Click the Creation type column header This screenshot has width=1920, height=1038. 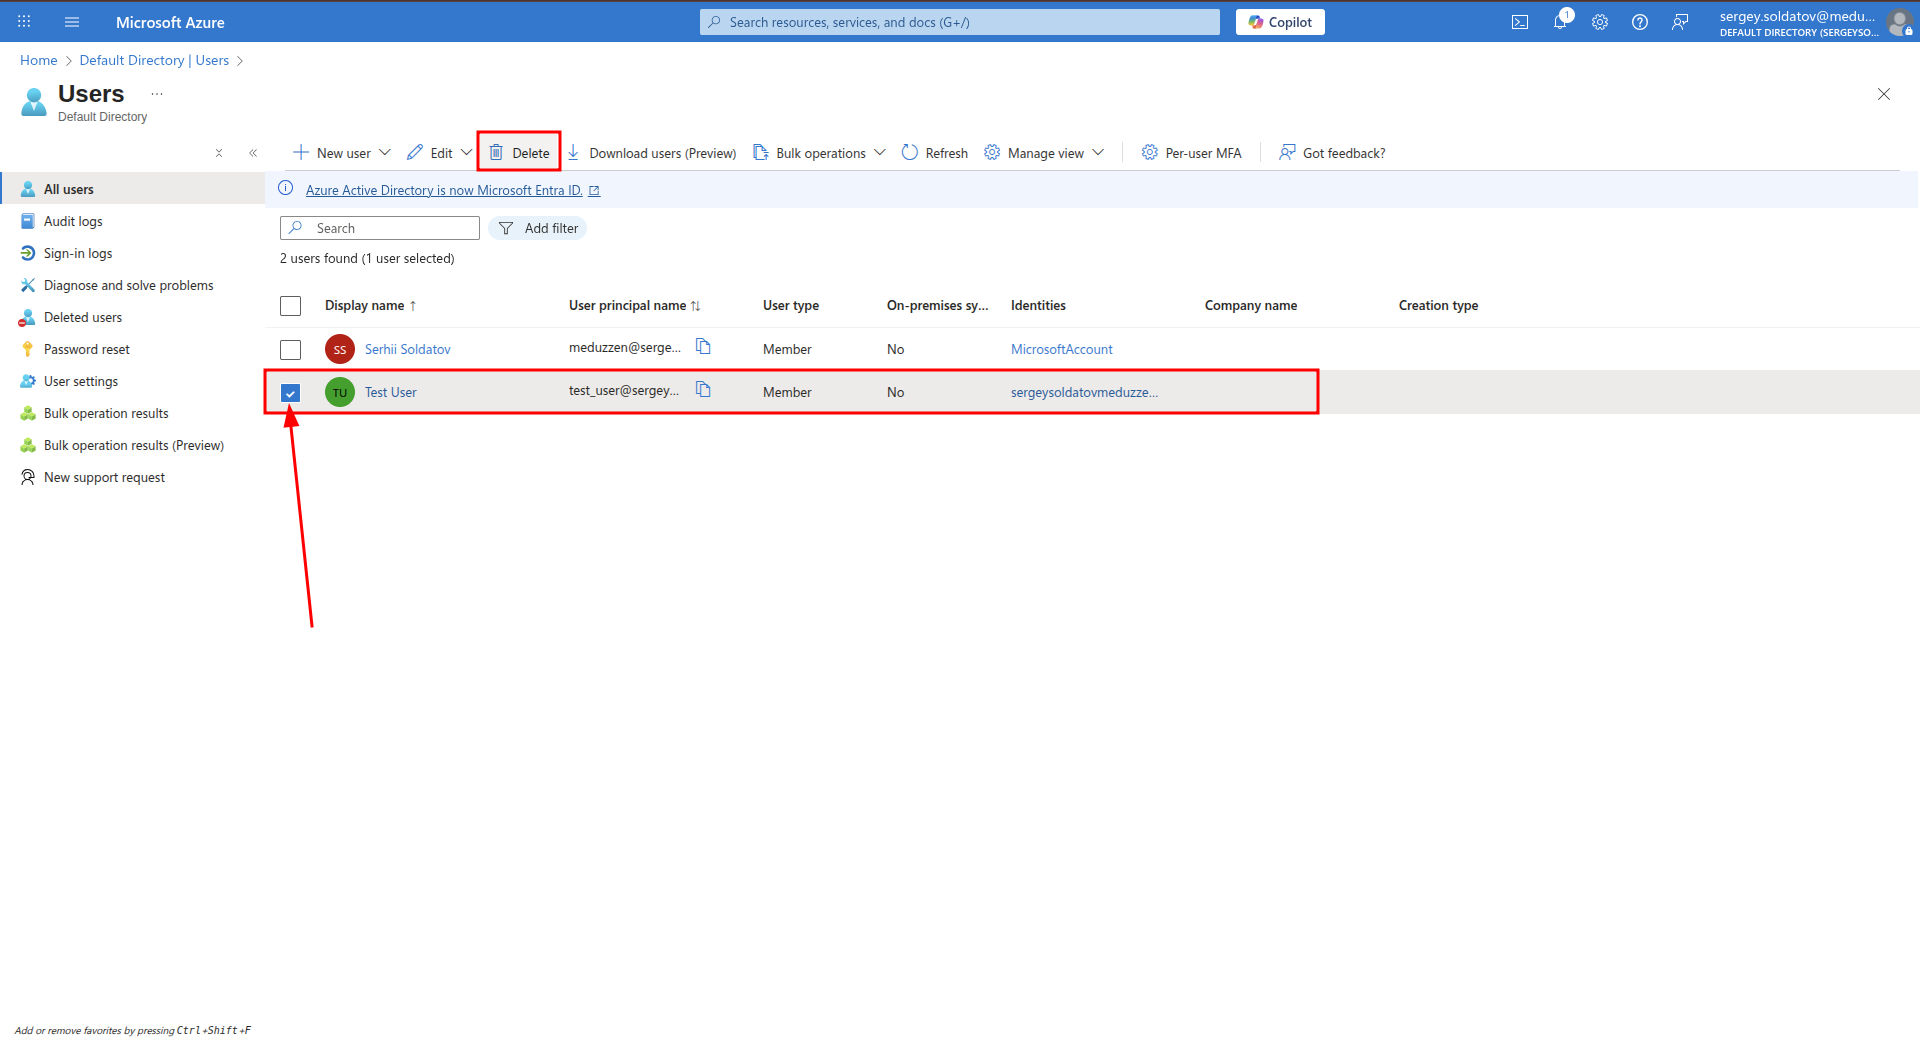tap(1438, 306)
